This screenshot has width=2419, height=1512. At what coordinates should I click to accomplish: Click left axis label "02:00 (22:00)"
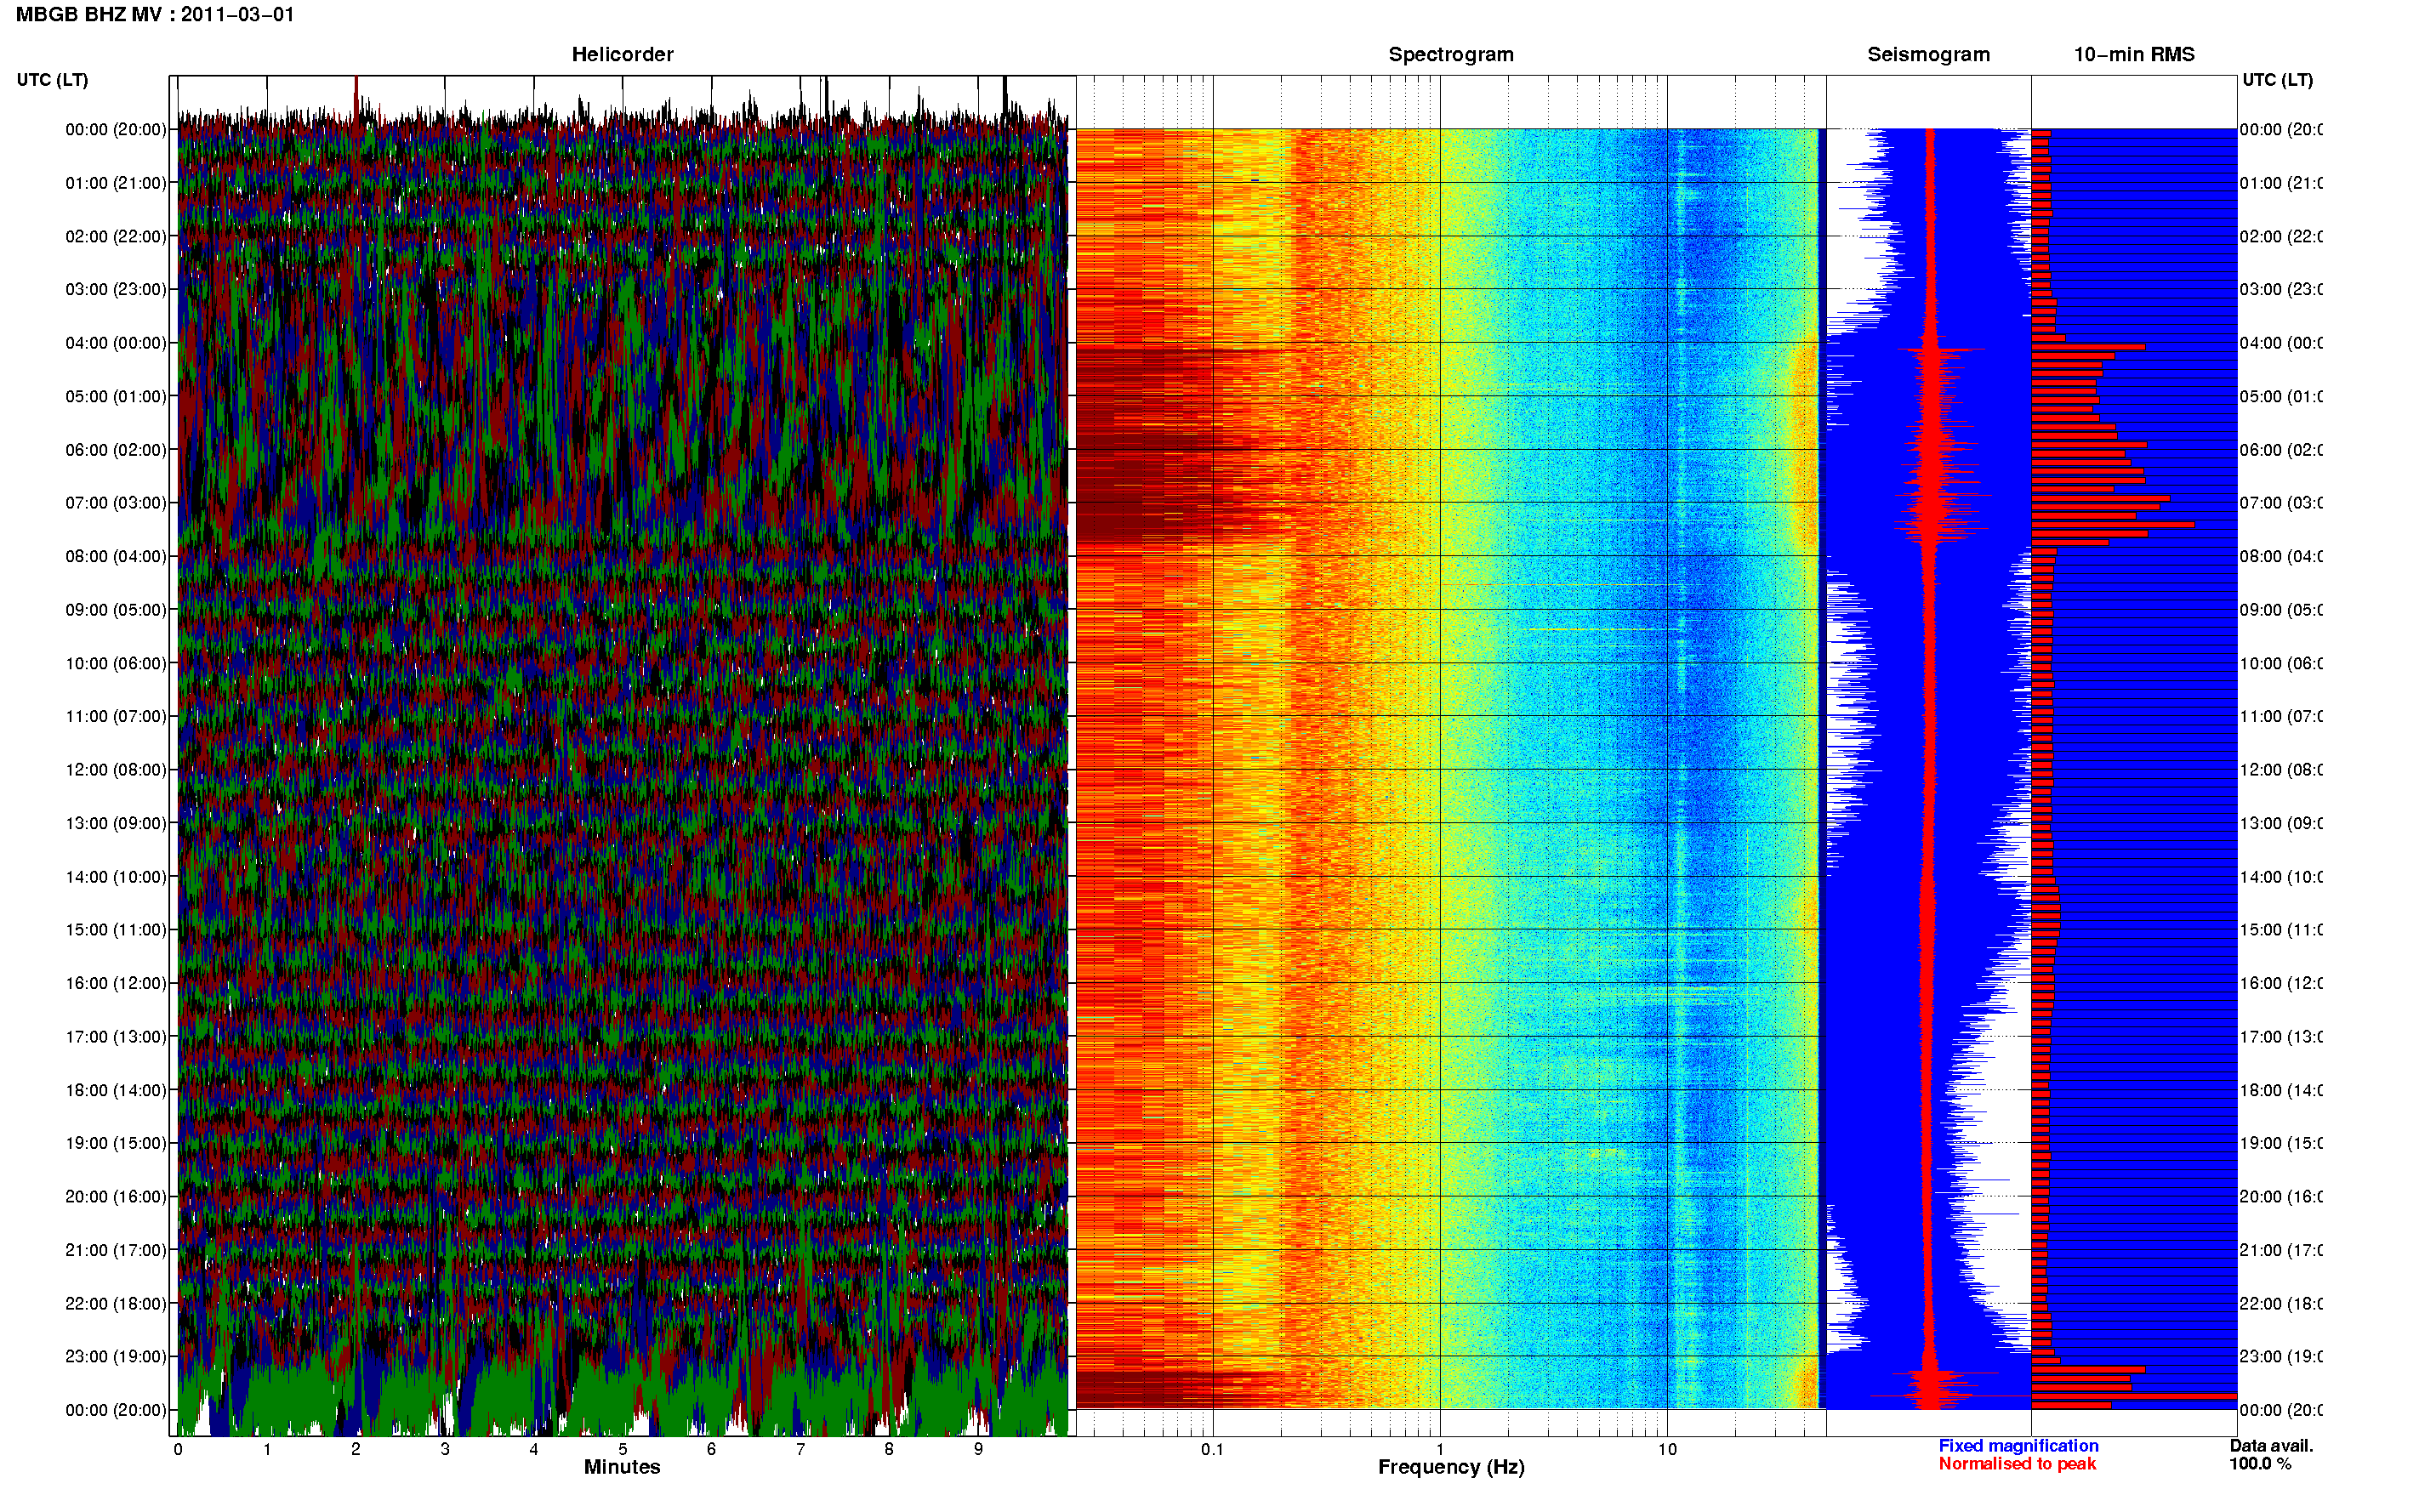pos(116,236)
